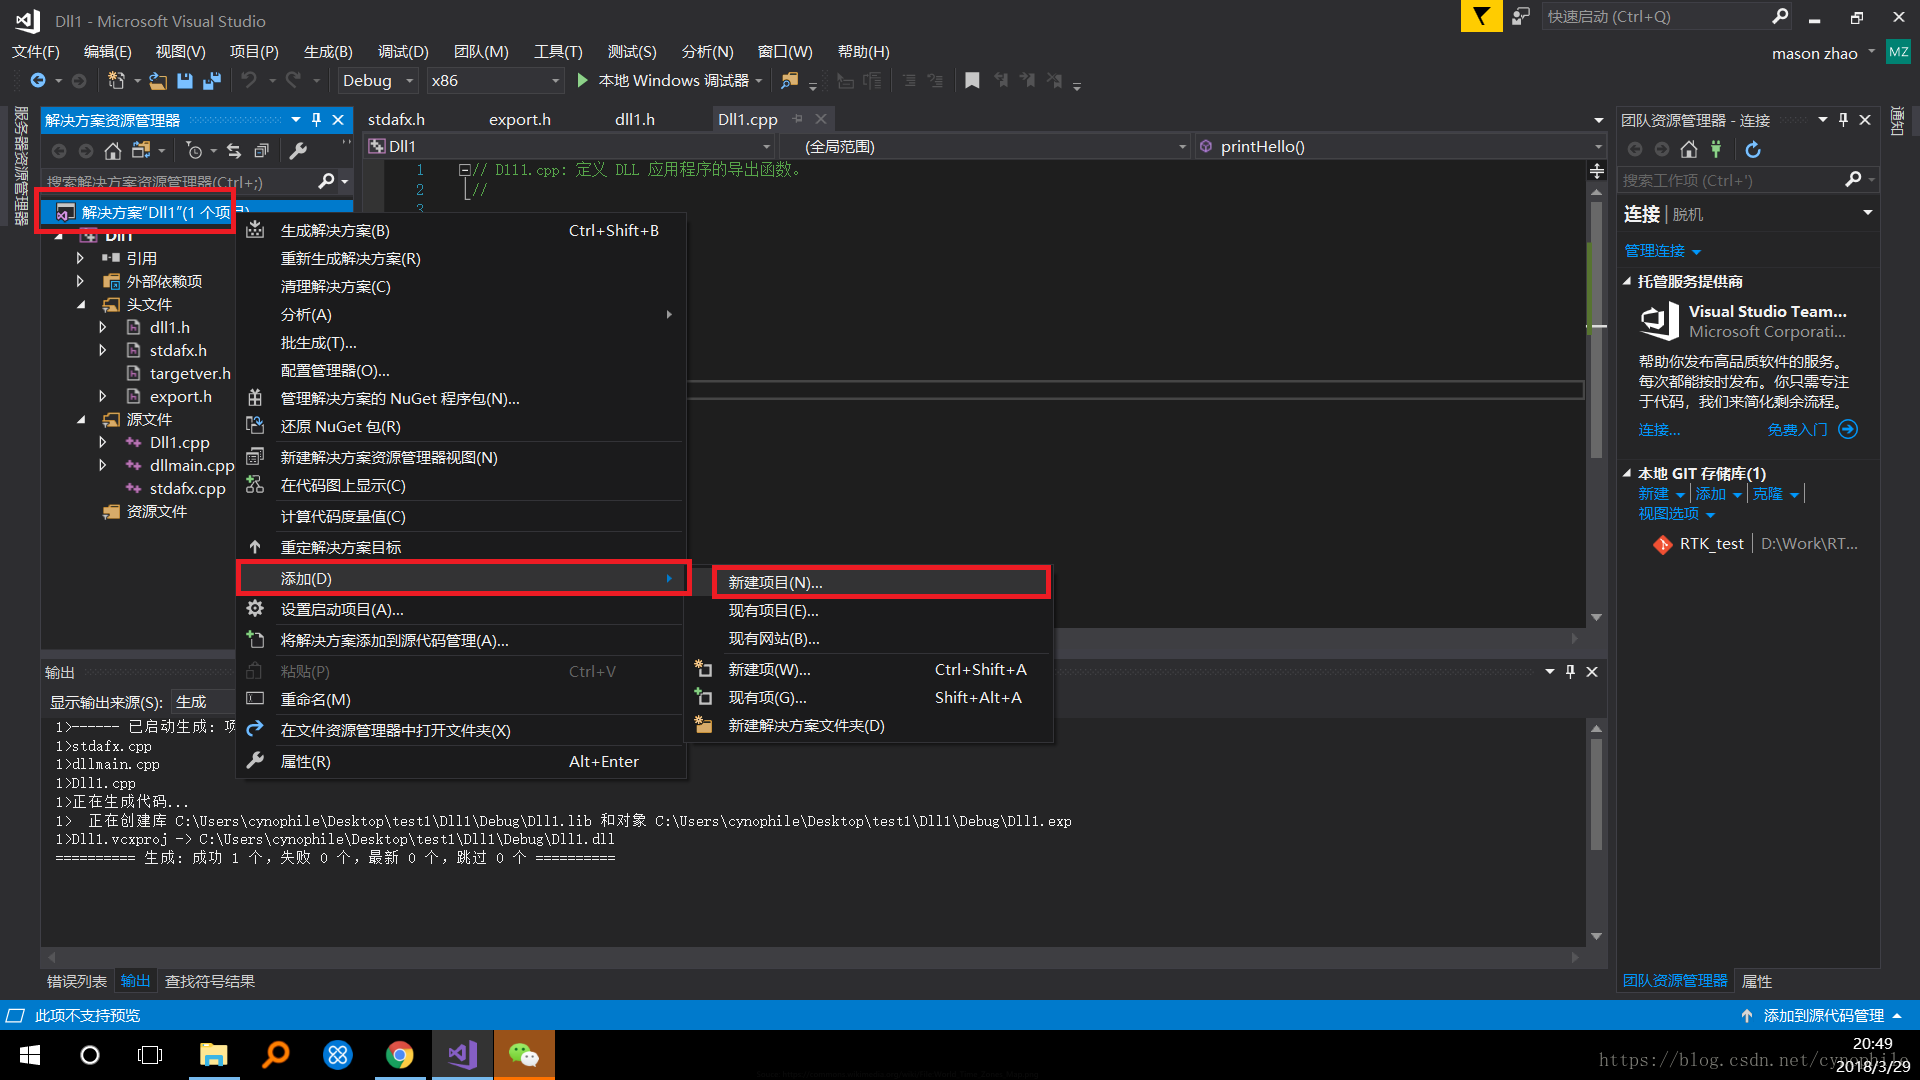This screenshot has height=1080, width=1920.
Task: Click the Quick Launch search magnifier icon
Action: pyautogui.click(x=1780, y=16)
